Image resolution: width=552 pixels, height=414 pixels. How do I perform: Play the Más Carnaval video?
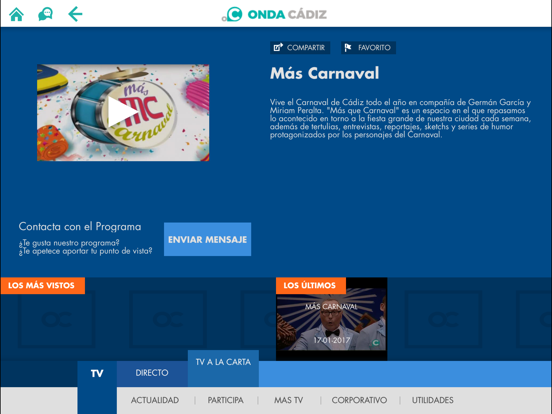[x=123, y=112]
